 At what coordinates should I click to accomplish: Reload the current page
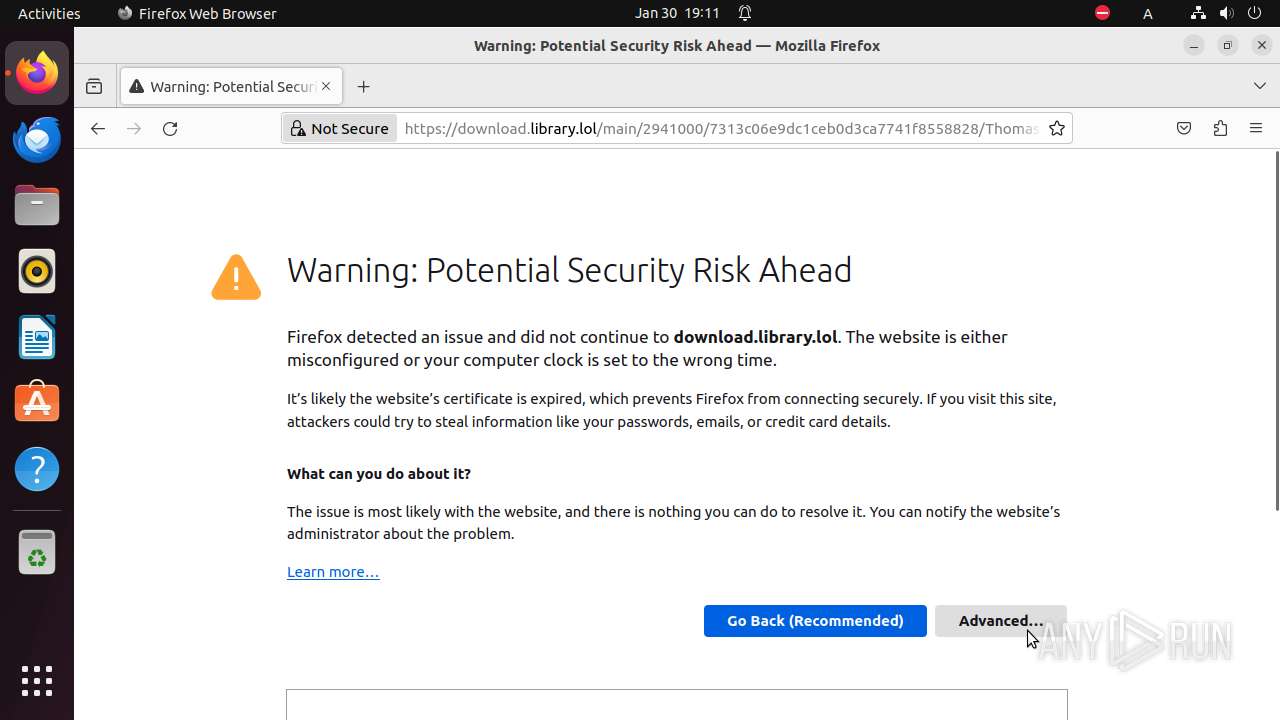click(x=170, y=129)
